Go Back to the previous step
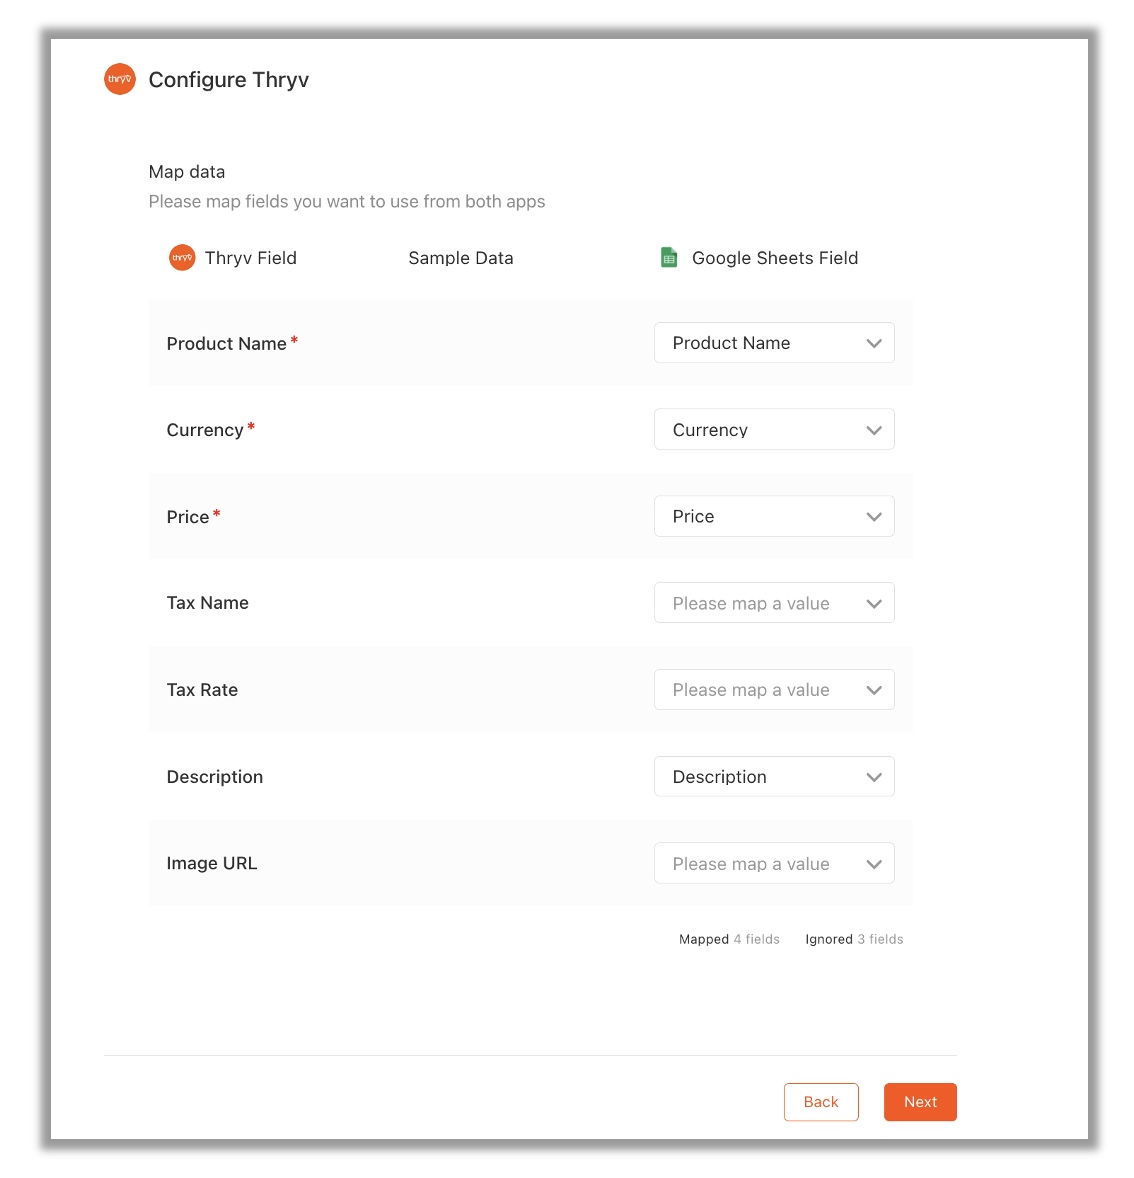The height and width of the screenshot is (1178, 1134). pyautogui.click(x=821, y=1102)
